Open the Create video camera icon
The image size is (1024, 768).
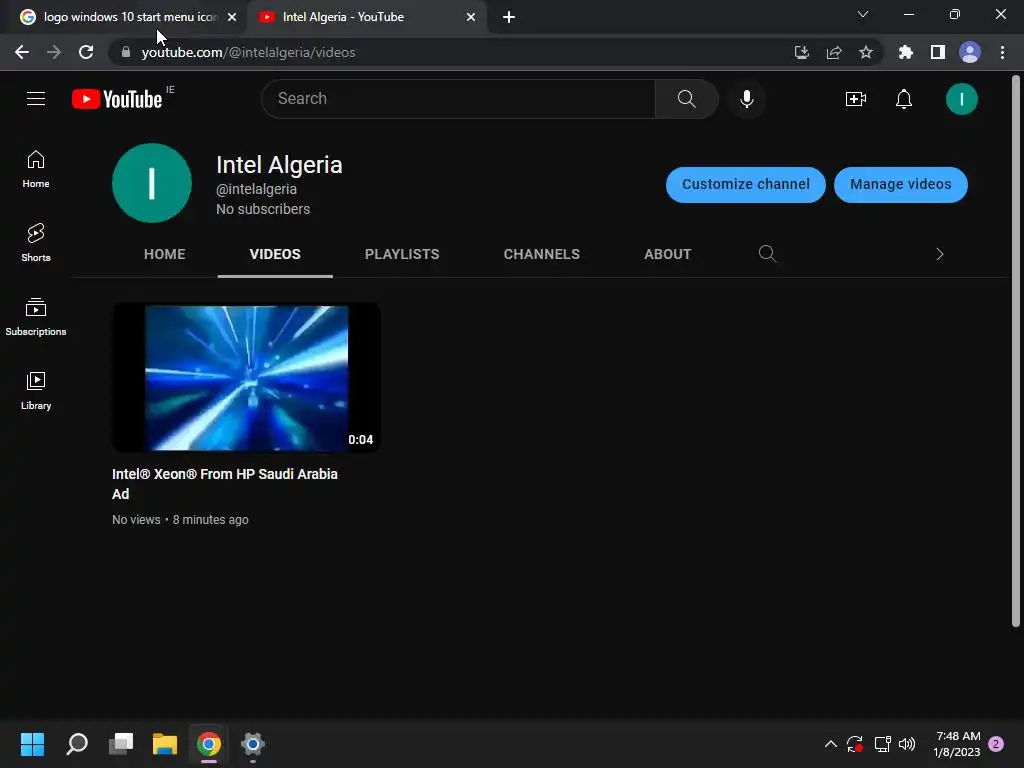[x=856, y=99]
